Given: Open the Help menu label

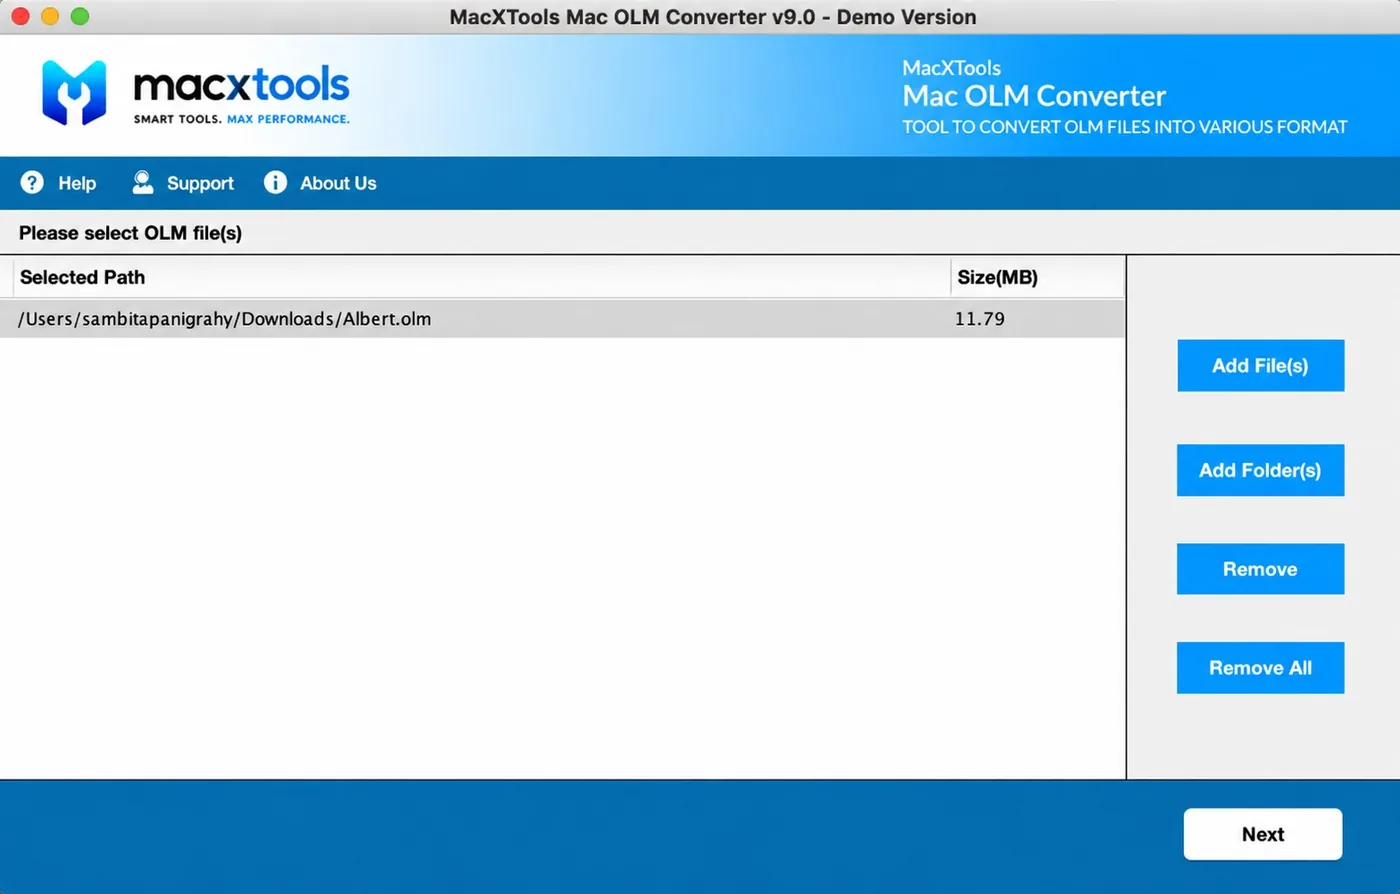Looking at the screenshot, I should [x=77, y=183].
